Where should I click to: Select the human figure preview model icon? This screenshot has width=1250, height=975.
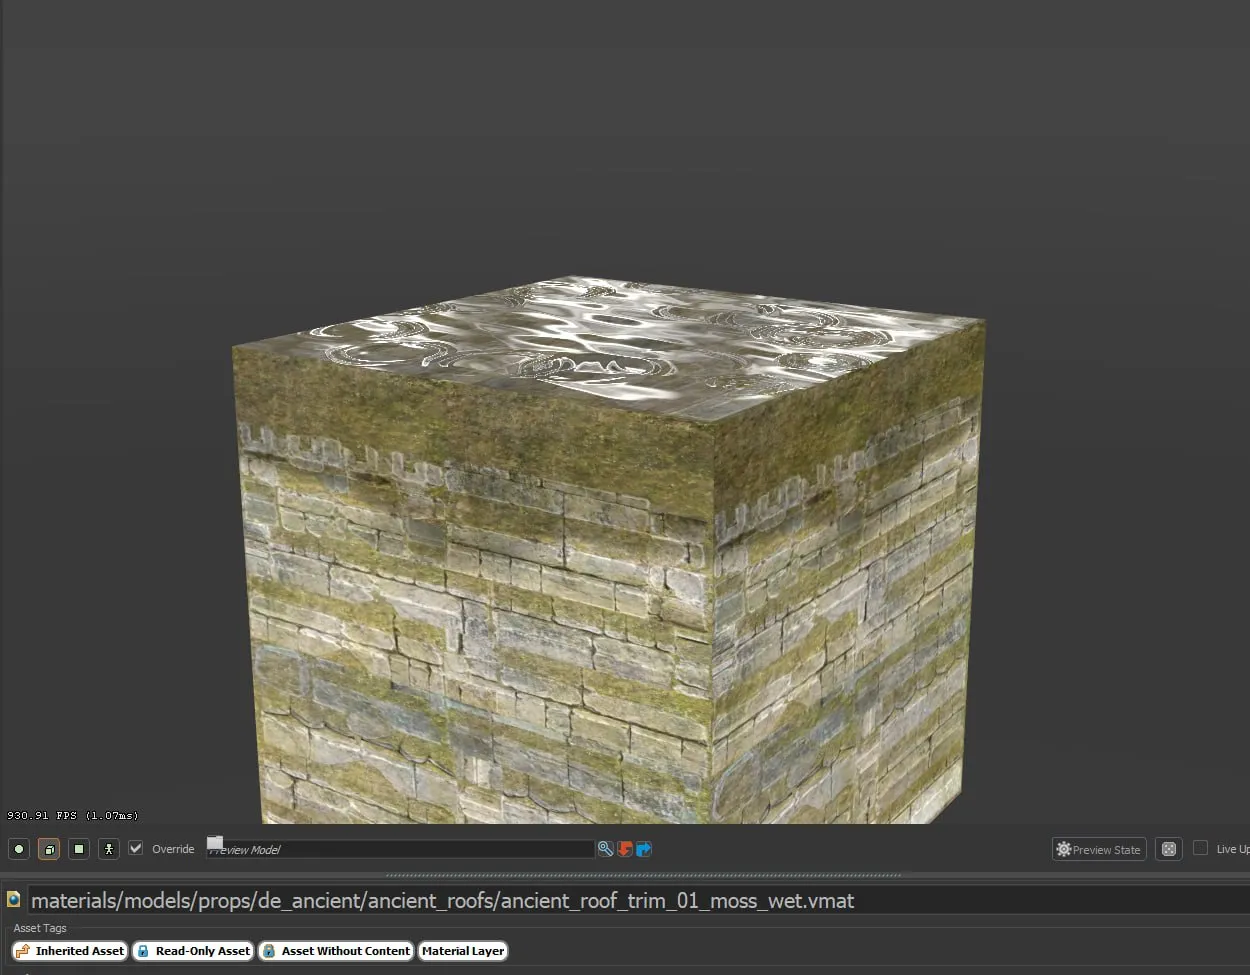pos(109,849)
